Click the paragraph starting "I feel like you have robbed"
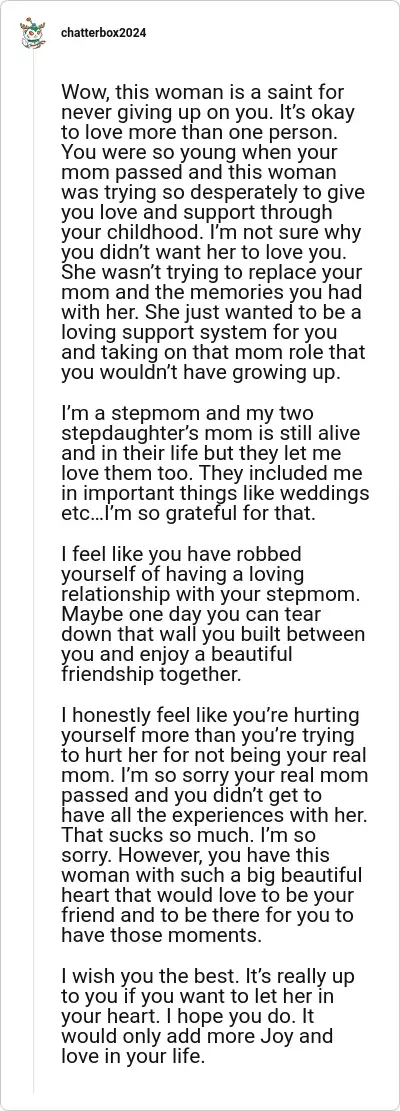The height and width of the screenshot is (1111, 400). pyautogui.click(x=212, y=613)
